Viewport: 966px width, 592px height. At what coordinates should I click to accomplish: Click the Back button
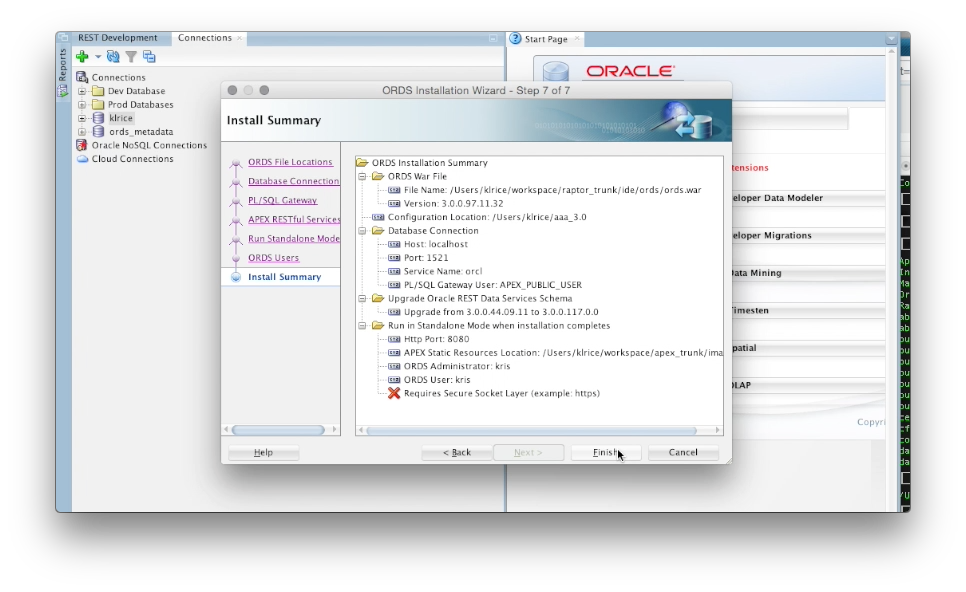(x=457, y=453)
